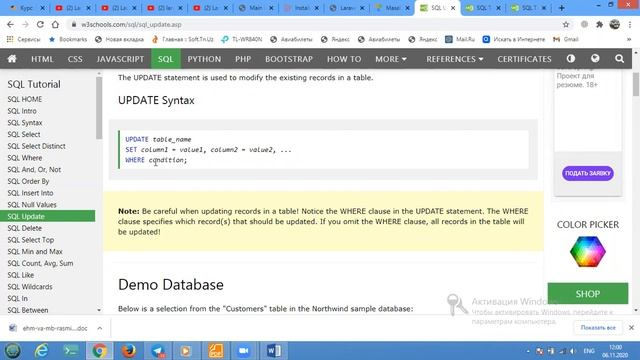Bookmark page with star icon
The width and height of the screenshot is (640, 360).
coord(566,24)
